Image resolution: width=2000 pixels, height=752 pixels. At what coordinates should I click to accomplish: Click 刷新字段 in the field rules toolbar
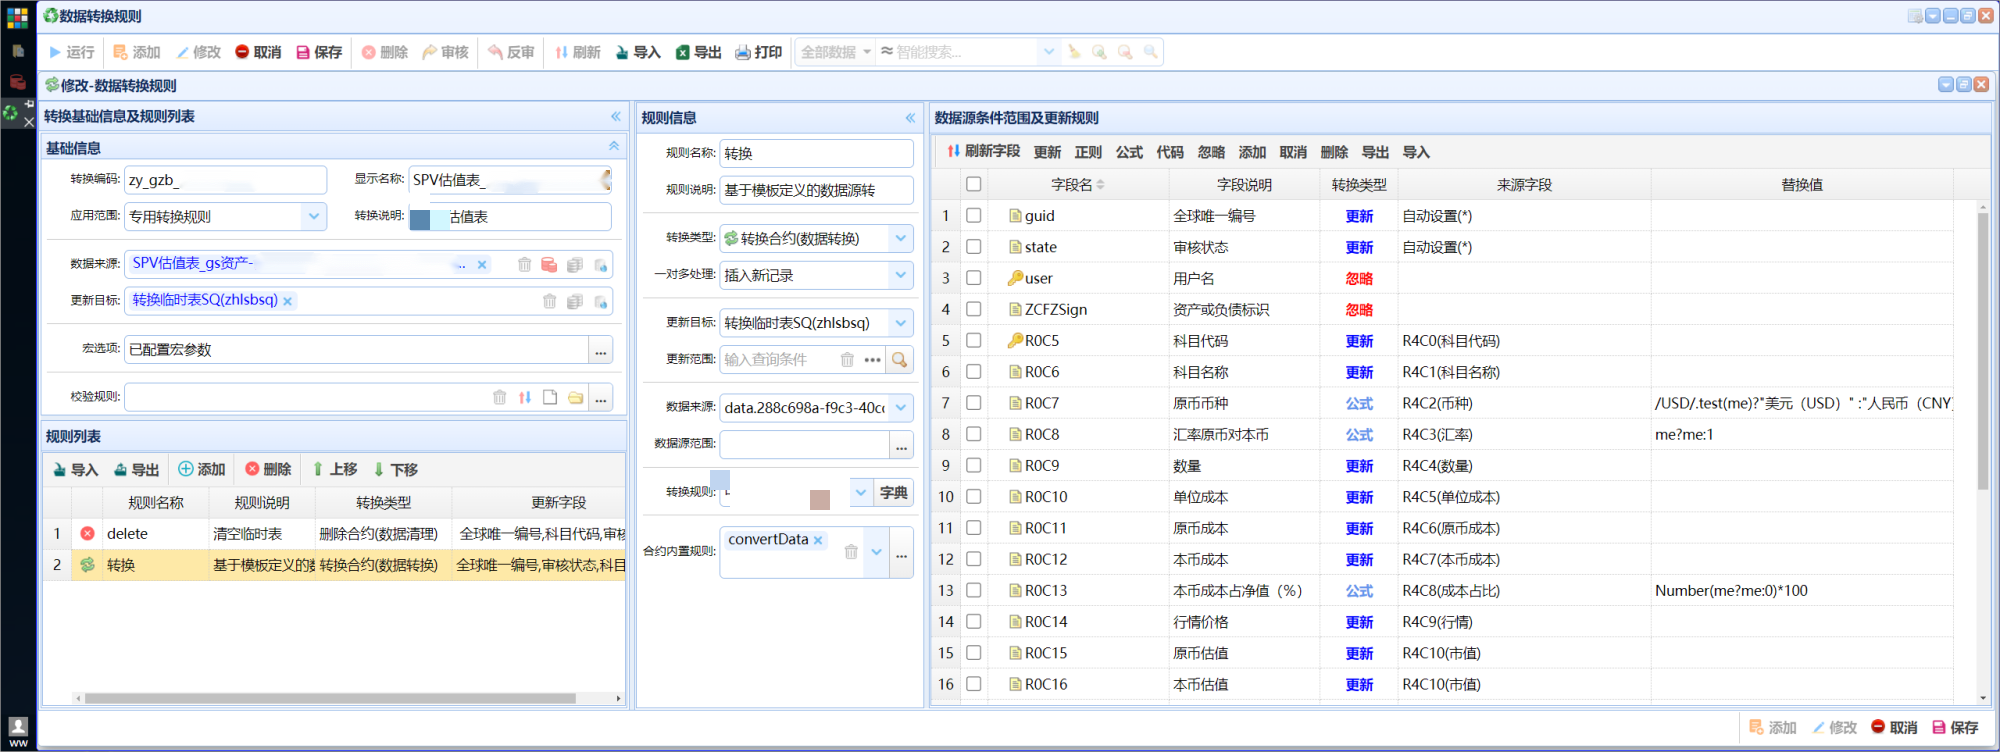(984, 151)
